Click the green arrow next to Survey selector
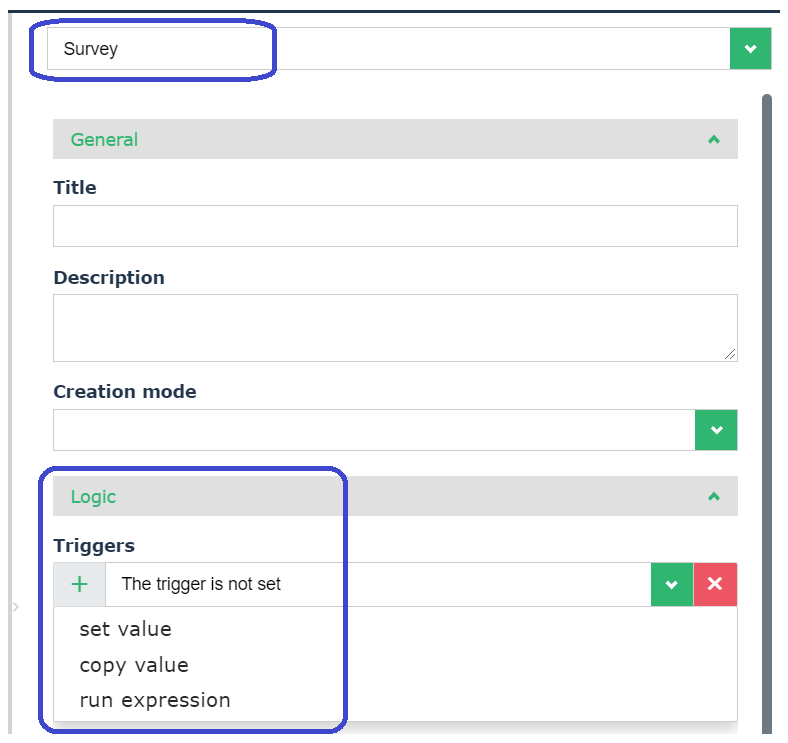 pos(750,48)
